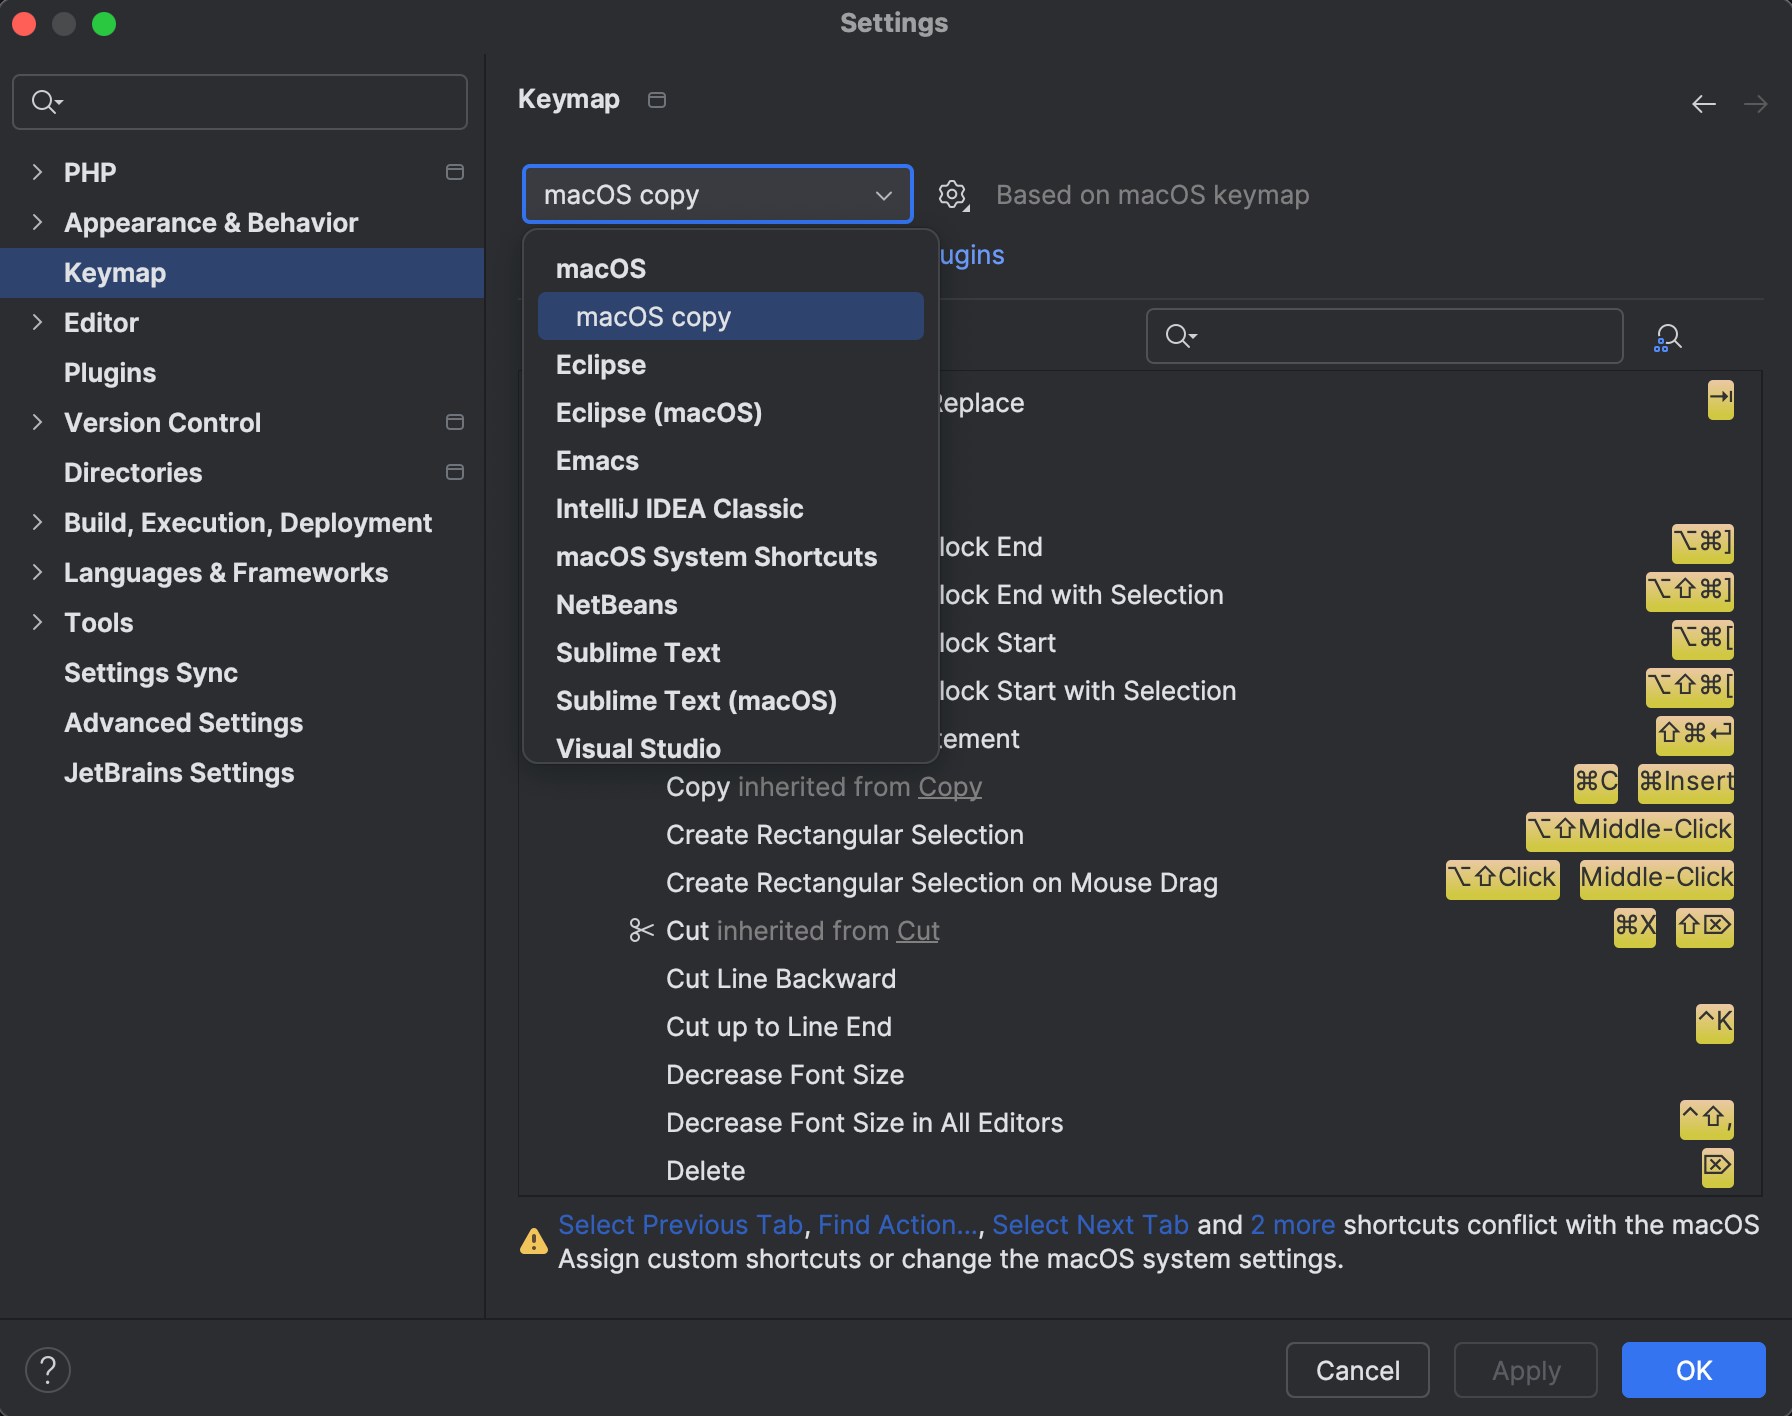Click the help question mark icon
The height and width of the screenshot is (1416, 1792).
point(47,1370)
